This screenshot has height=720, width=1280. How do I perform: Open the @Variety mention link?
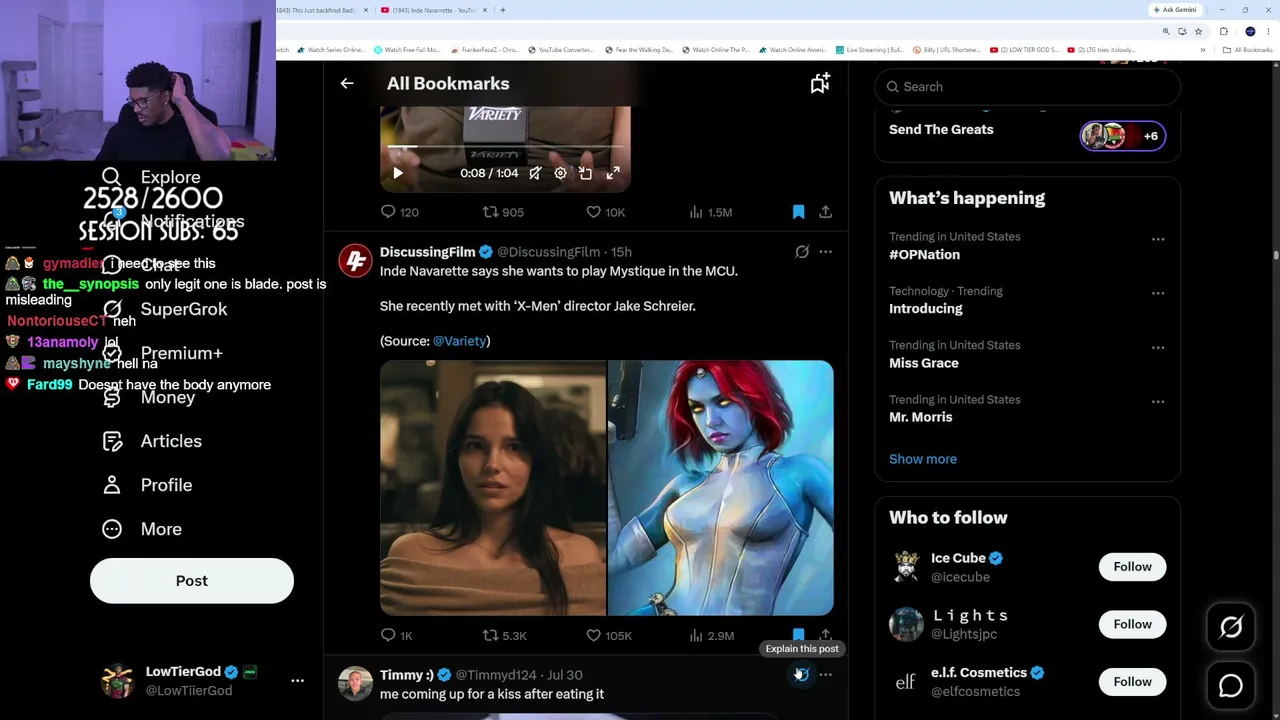[460, 341]
